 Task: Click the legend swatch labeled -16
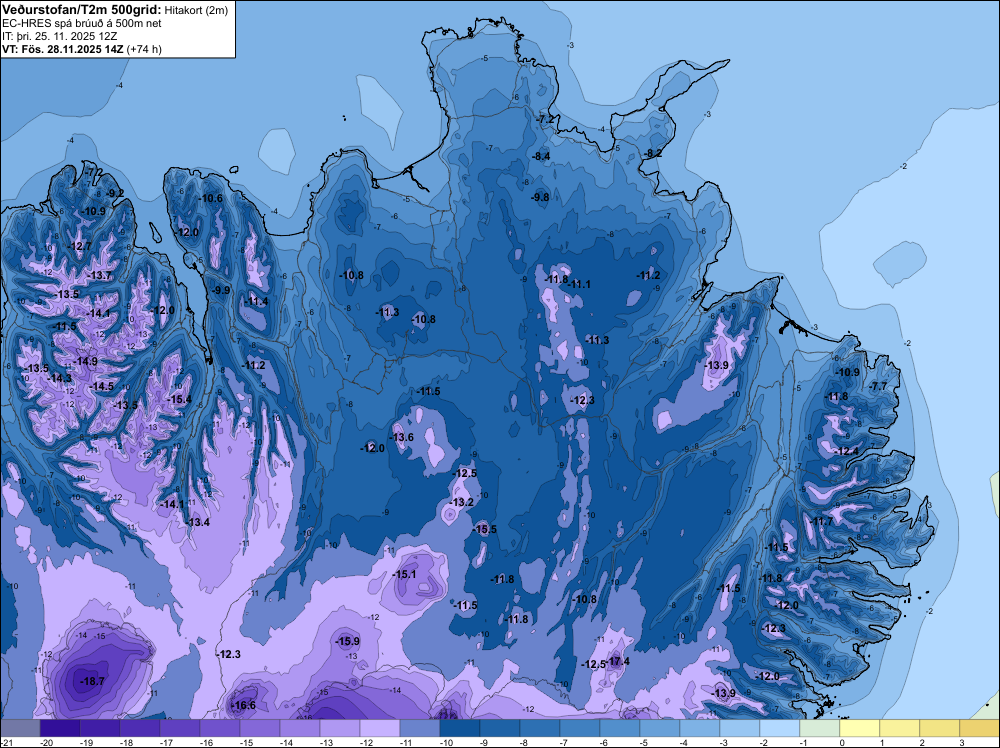pyautogui.click(x=219, y=728)
